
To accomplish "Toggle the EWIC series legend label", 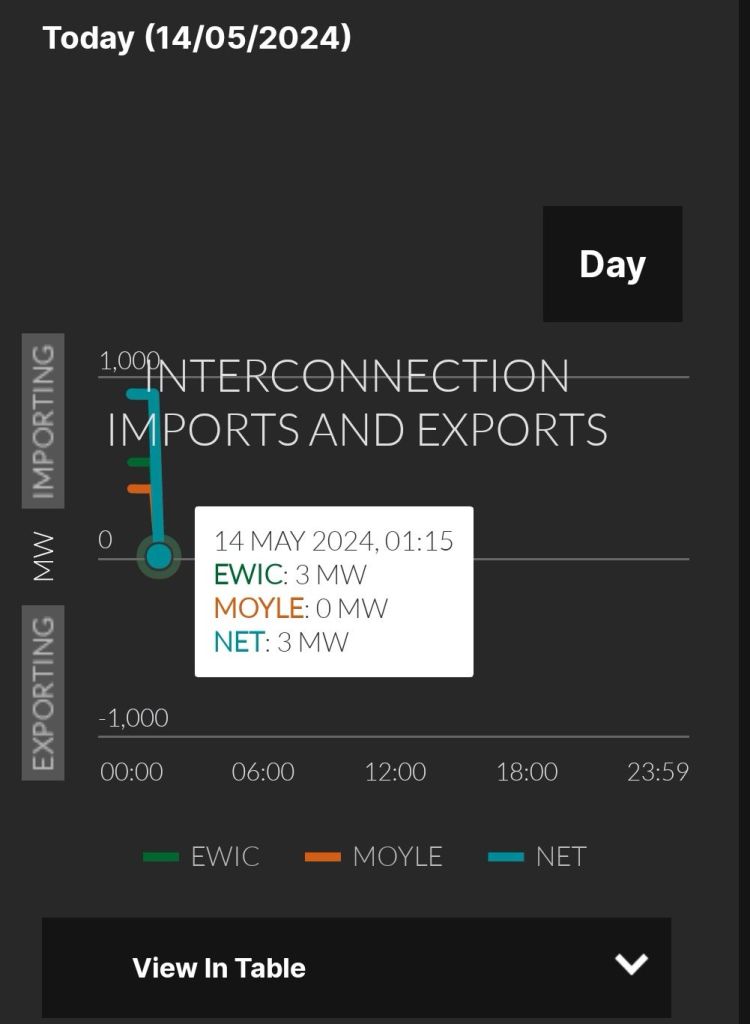I will point(225,857).
